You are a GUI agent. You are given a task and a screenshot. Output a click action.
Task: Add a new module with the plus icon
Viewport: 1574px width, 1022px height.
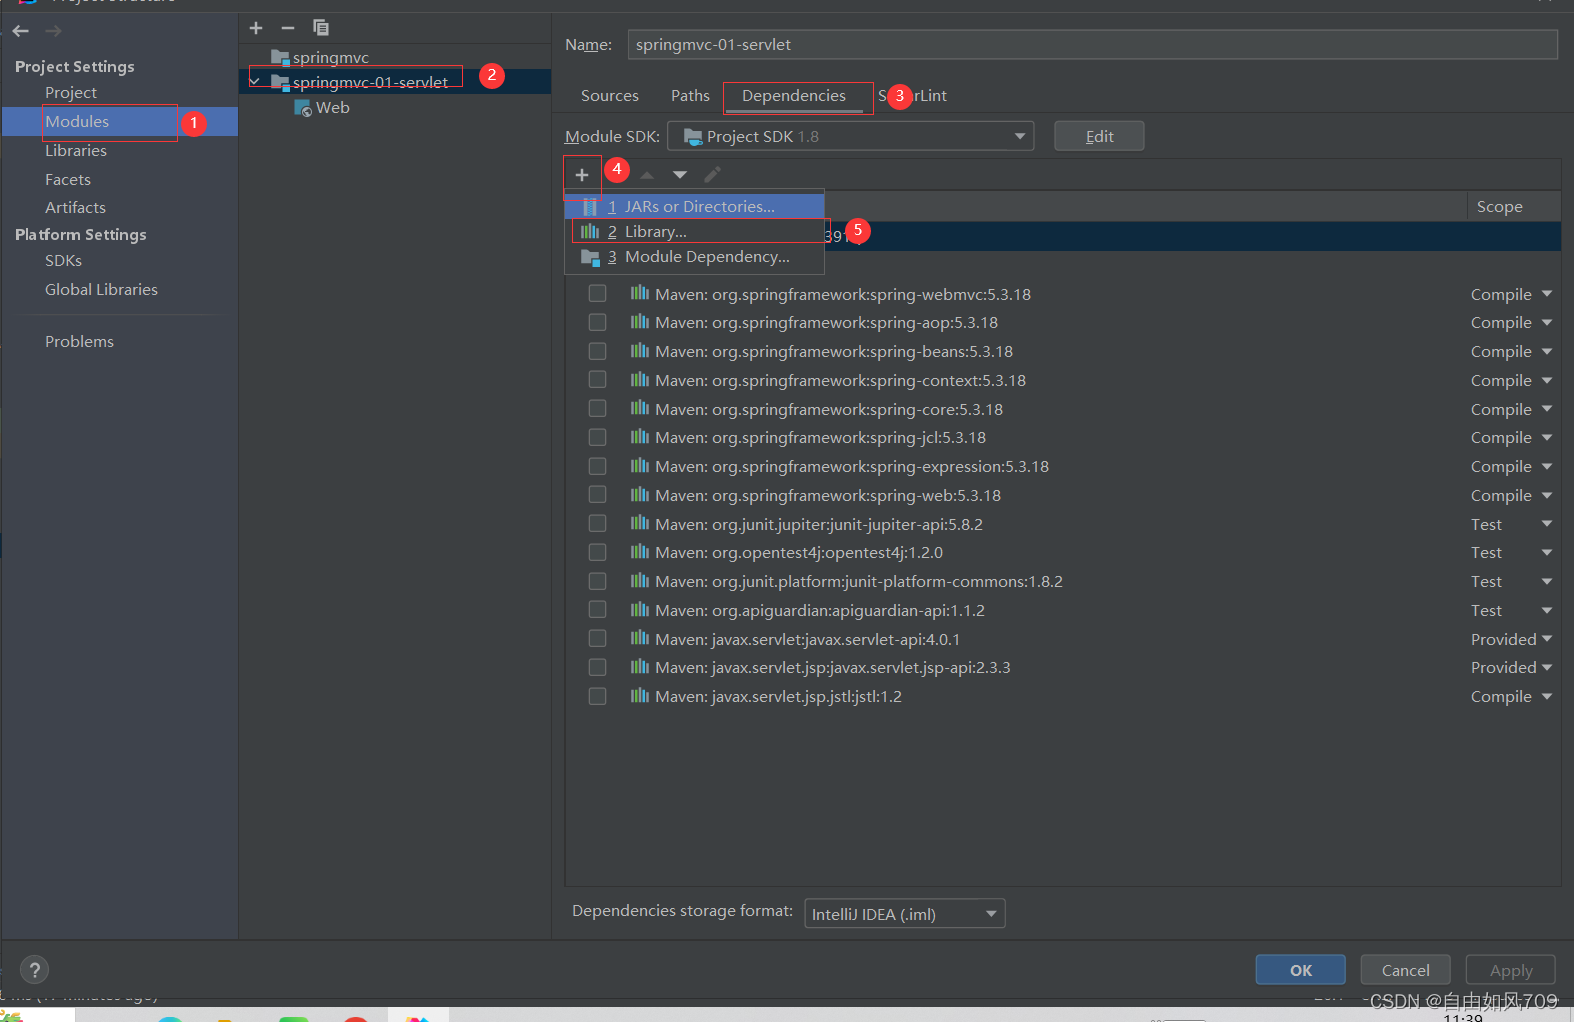tap(256, 28)
